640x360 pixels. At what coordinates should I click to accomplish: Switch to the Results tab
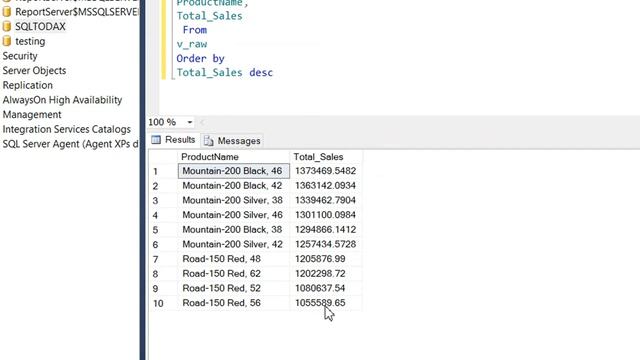(173, 140)
